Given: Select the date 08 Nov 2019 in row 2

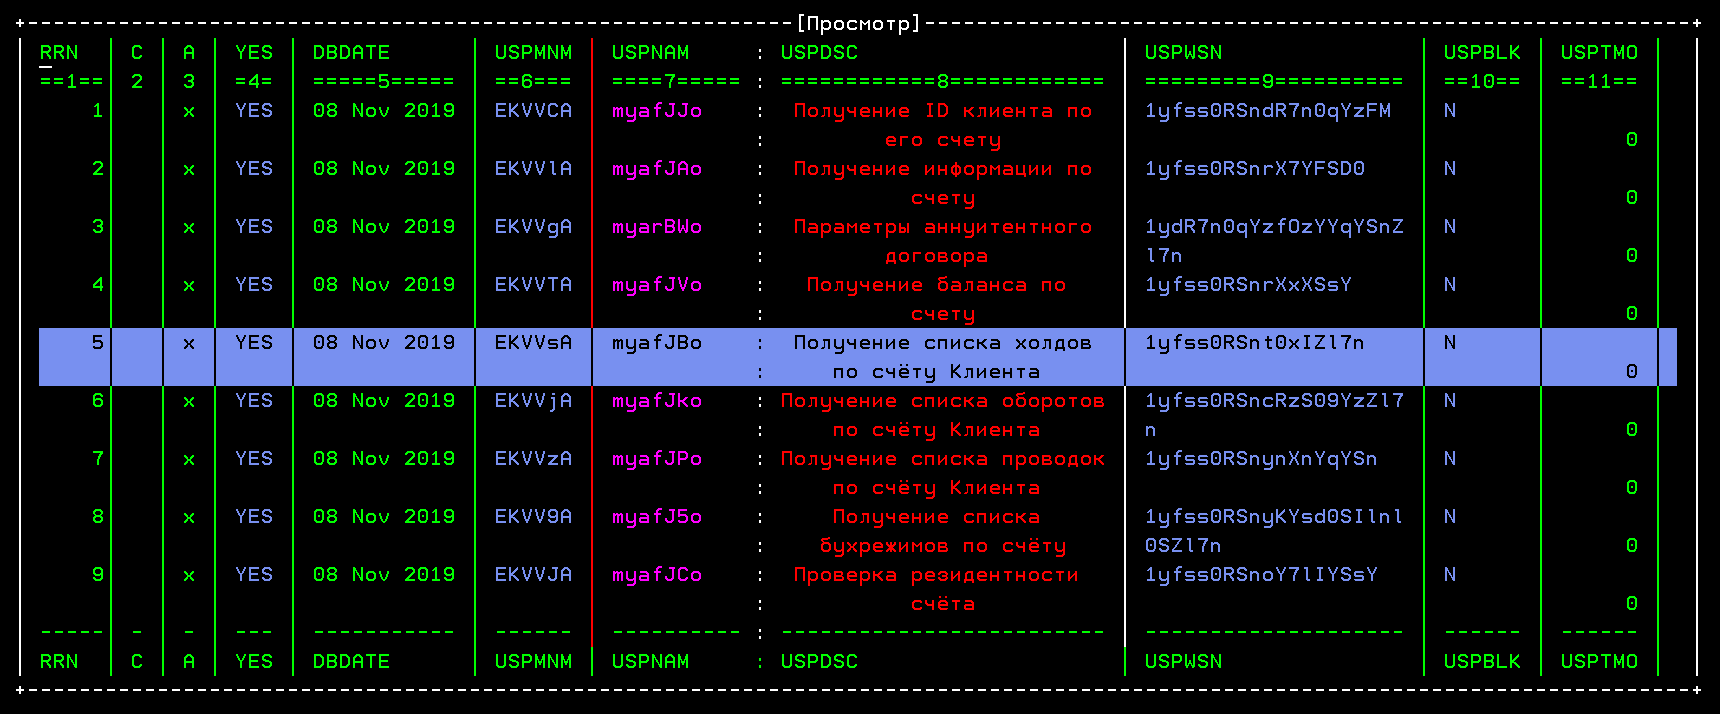Looking at the screenshot, I should click(384, 169).
